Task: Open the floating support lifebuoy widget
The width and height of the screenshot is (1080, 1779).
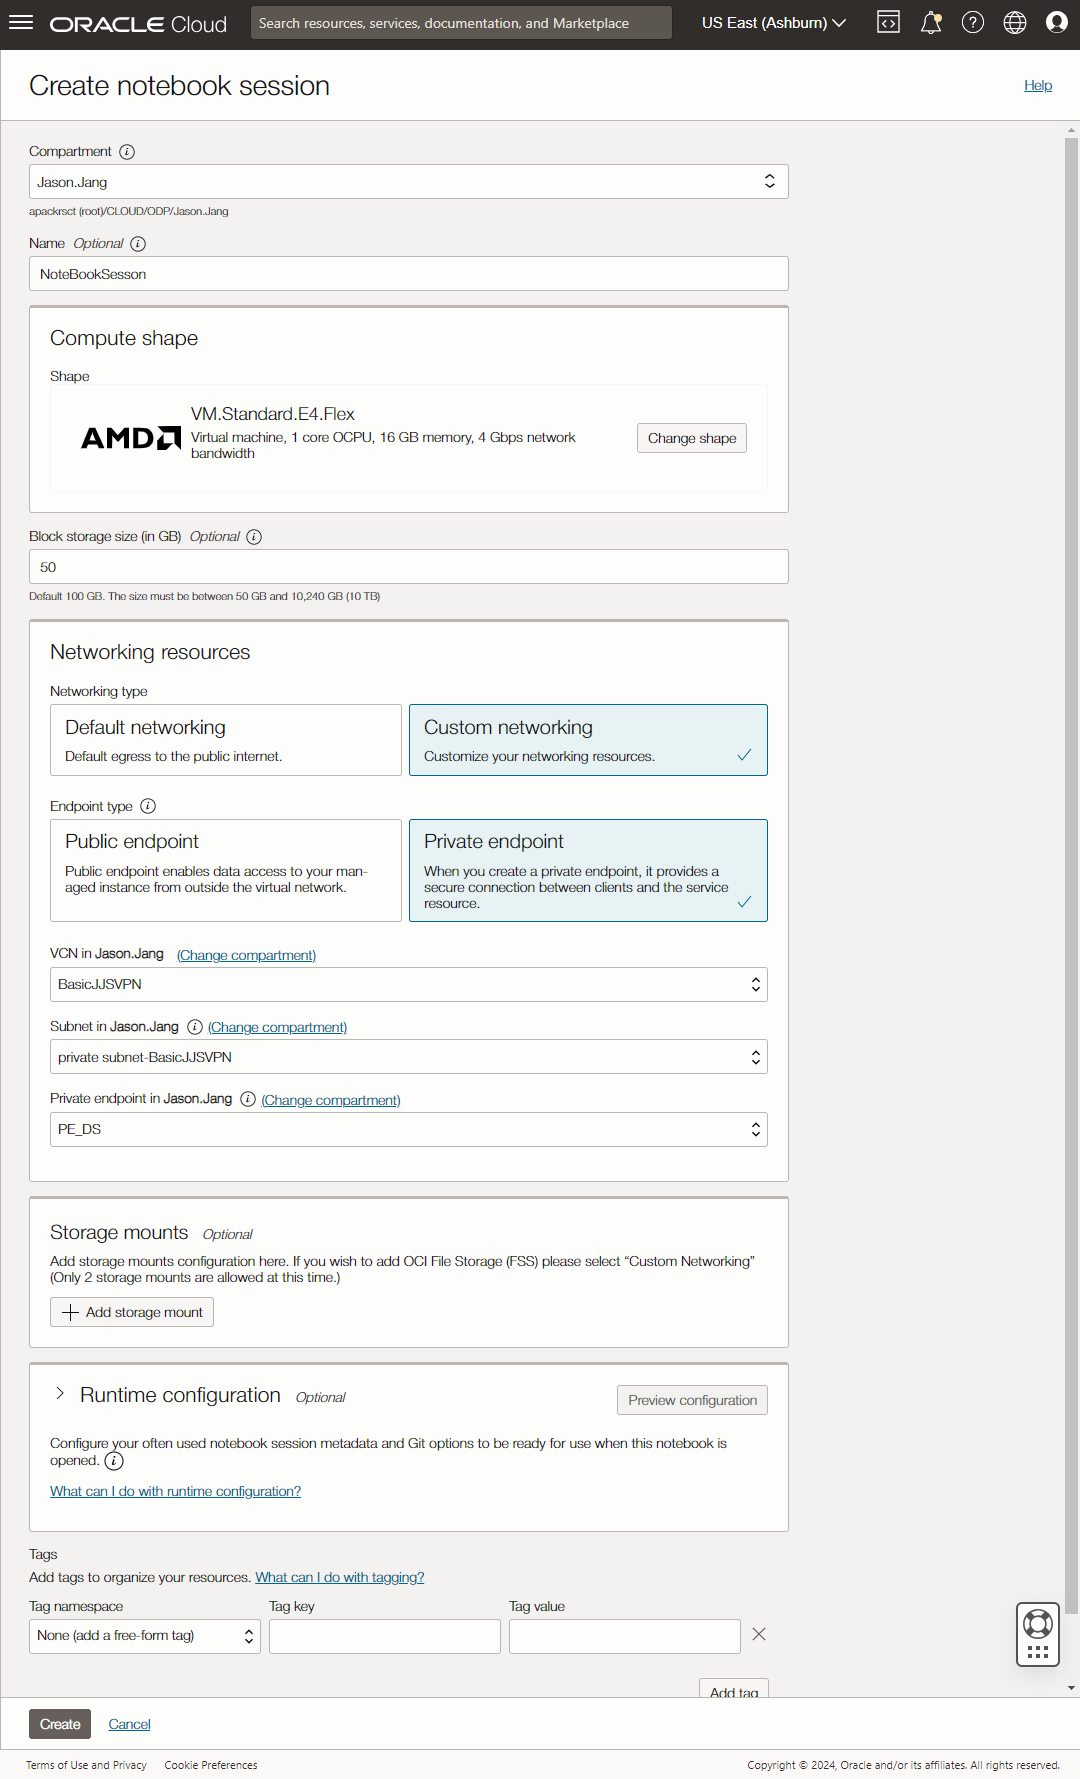Action: 1038,1635
